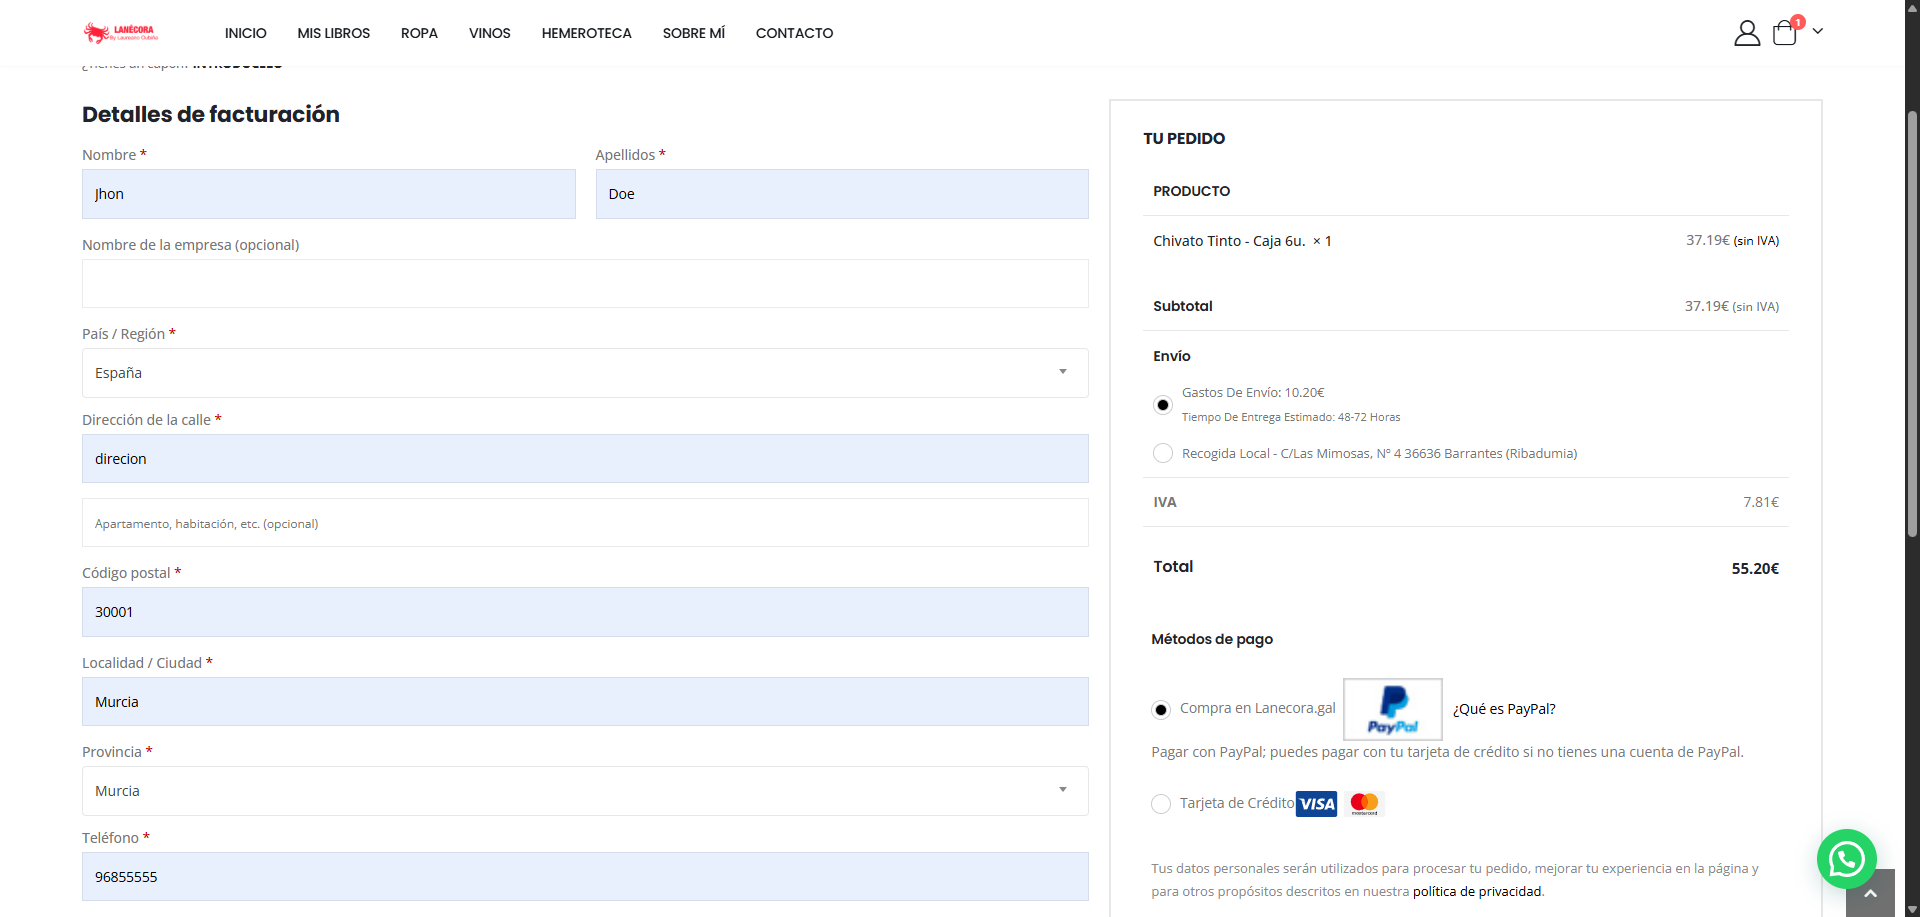
Task: Click the PayPal logo image
Action: [x=1392, y=709]
